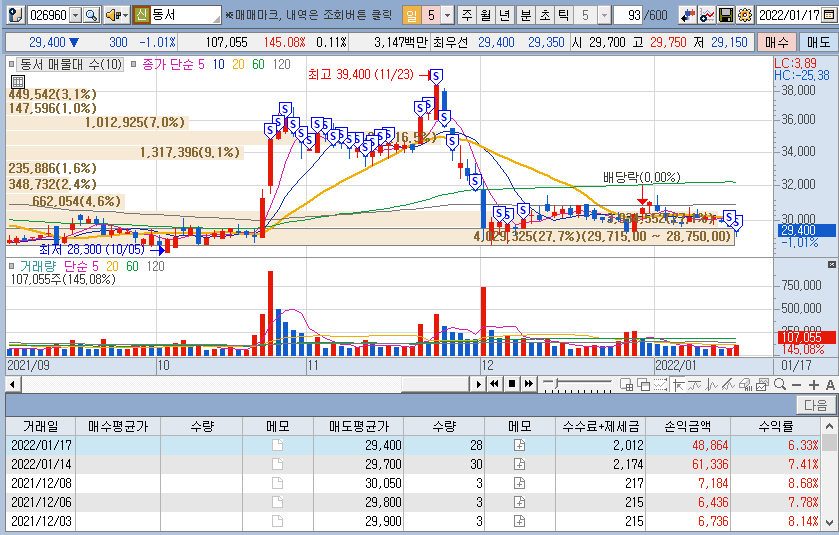Image resolution: width=839 pixels, height=535 pixels.
Task: Click the minus zoom-out icon
Action: [797, 385]
